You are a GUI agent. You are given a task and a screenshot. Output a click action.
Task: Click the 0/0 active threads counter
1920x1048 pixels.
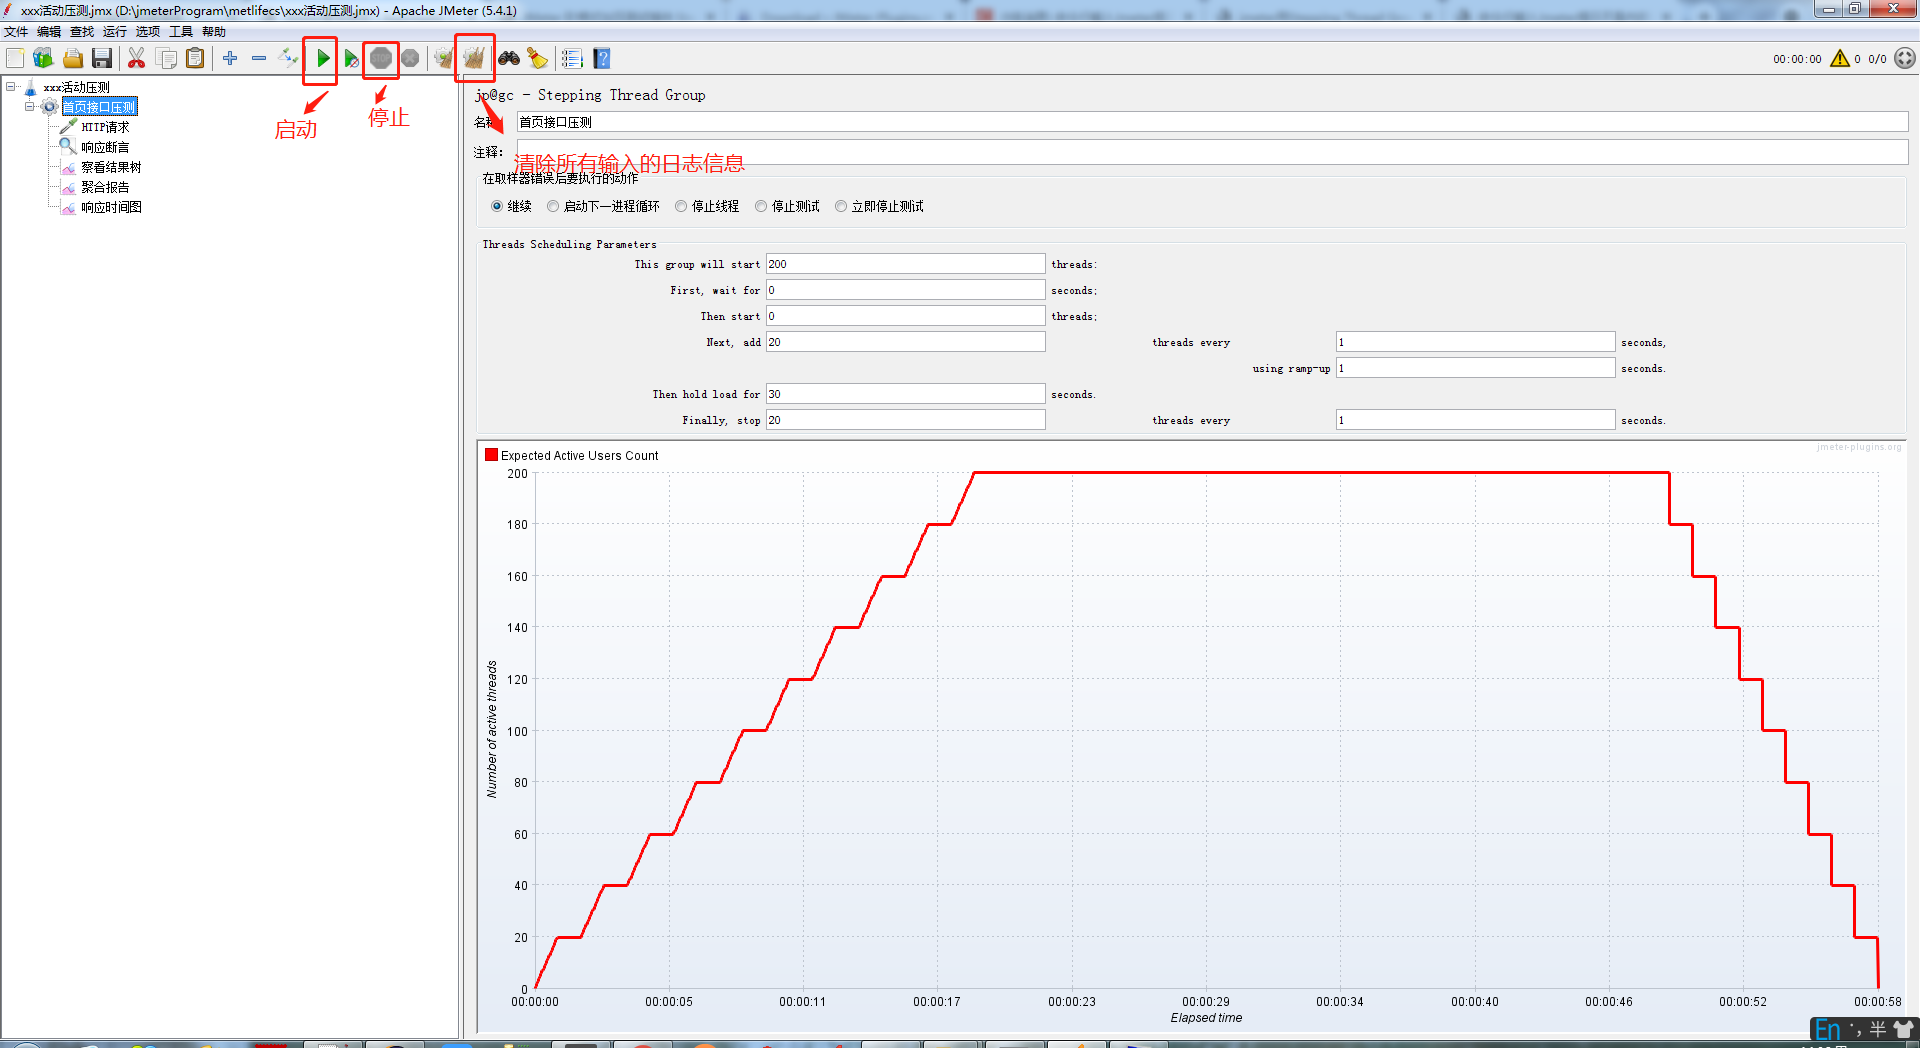click(x=1877, y=59)
